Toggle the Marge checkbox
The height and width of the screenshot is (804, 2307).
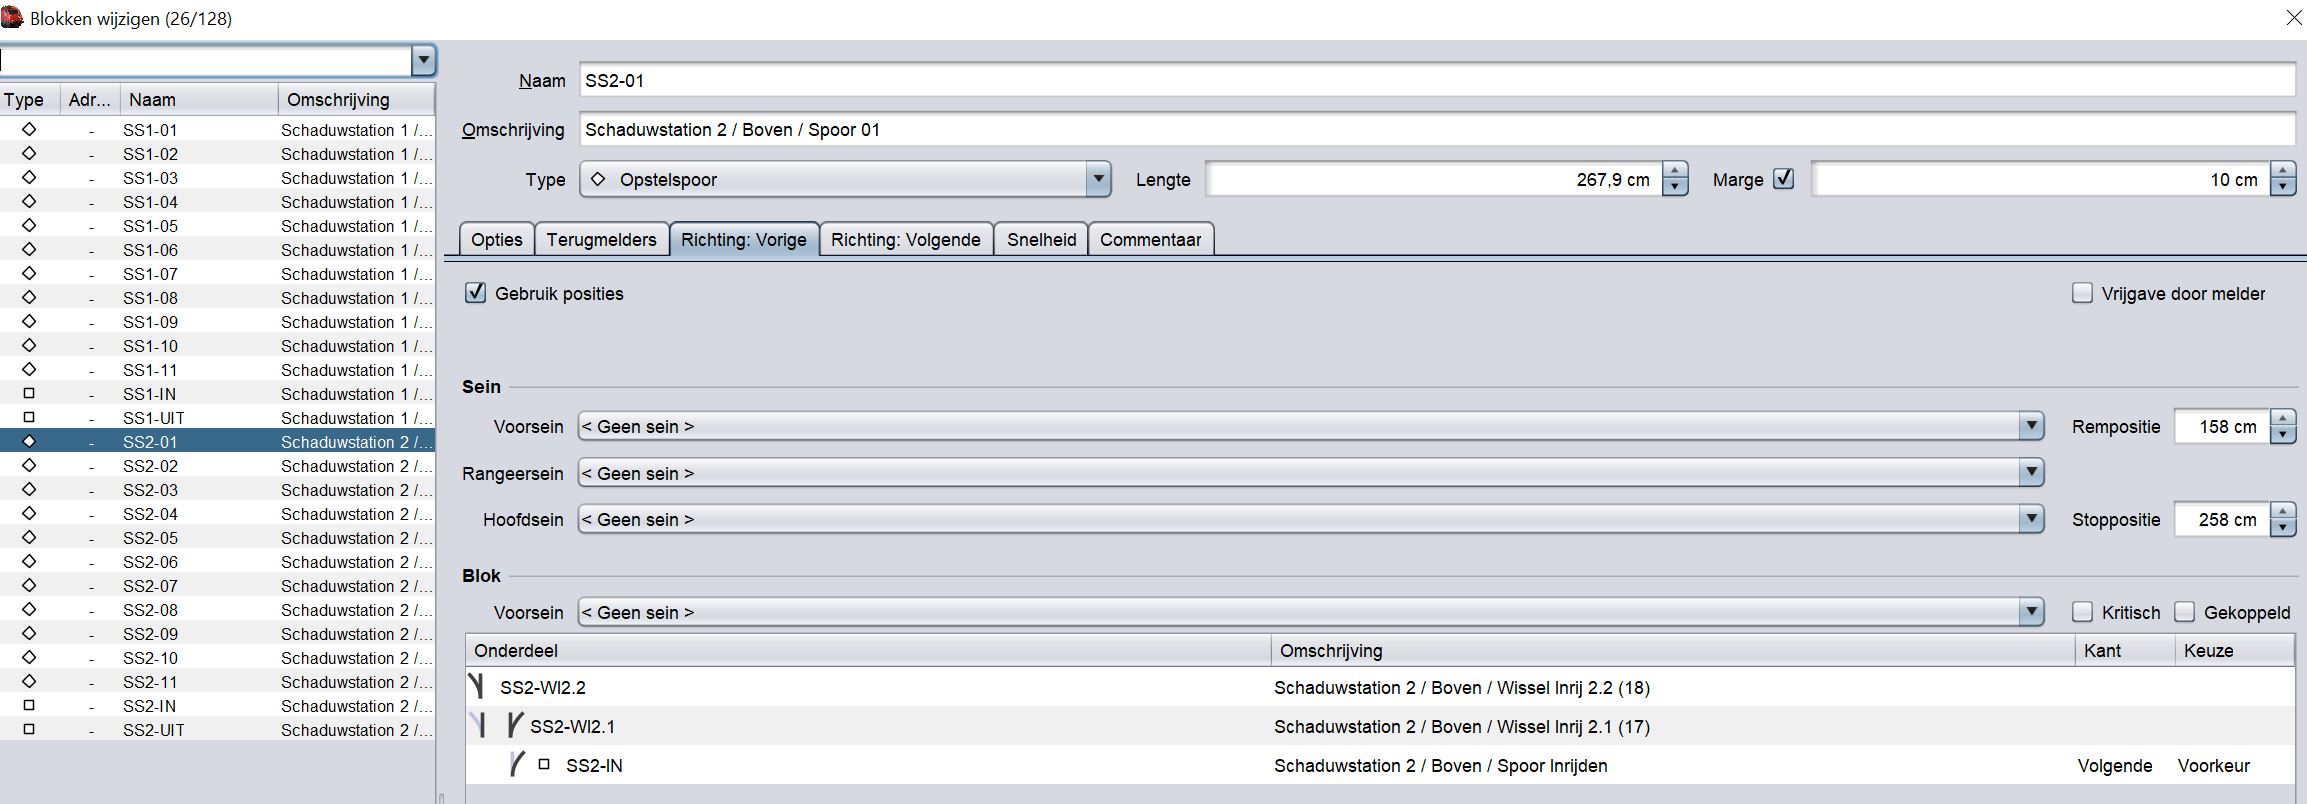click(x=1783, y=179)
